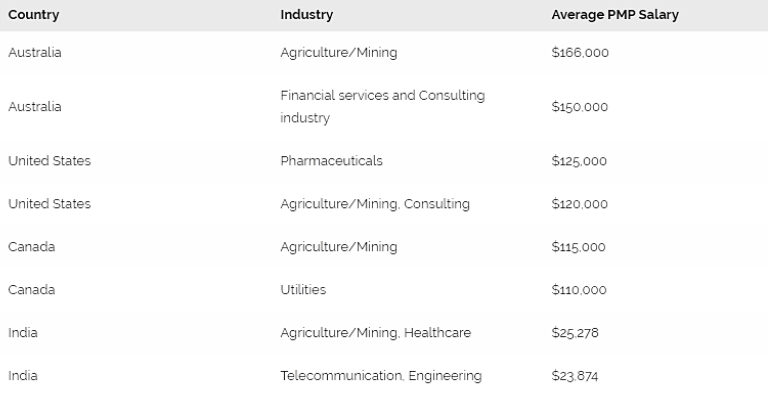Click the Agriculture/Mining, Healthcare cell
This screenshot has width=768, height=394.
click(x=376, y=333)
